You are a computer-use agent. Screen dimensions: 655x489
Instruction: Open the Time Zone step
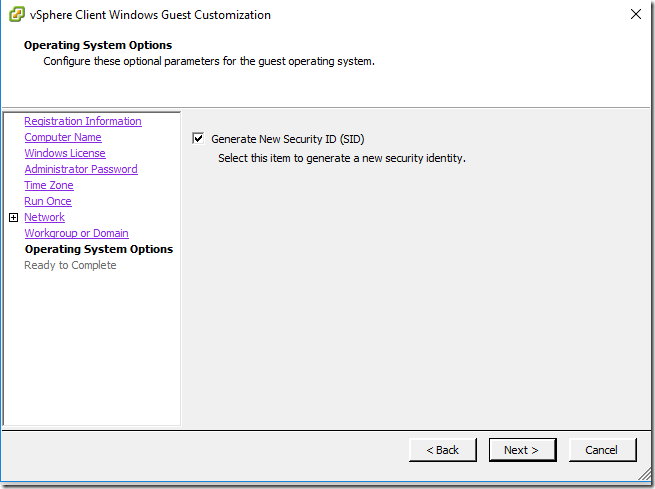tap(49, 185)
